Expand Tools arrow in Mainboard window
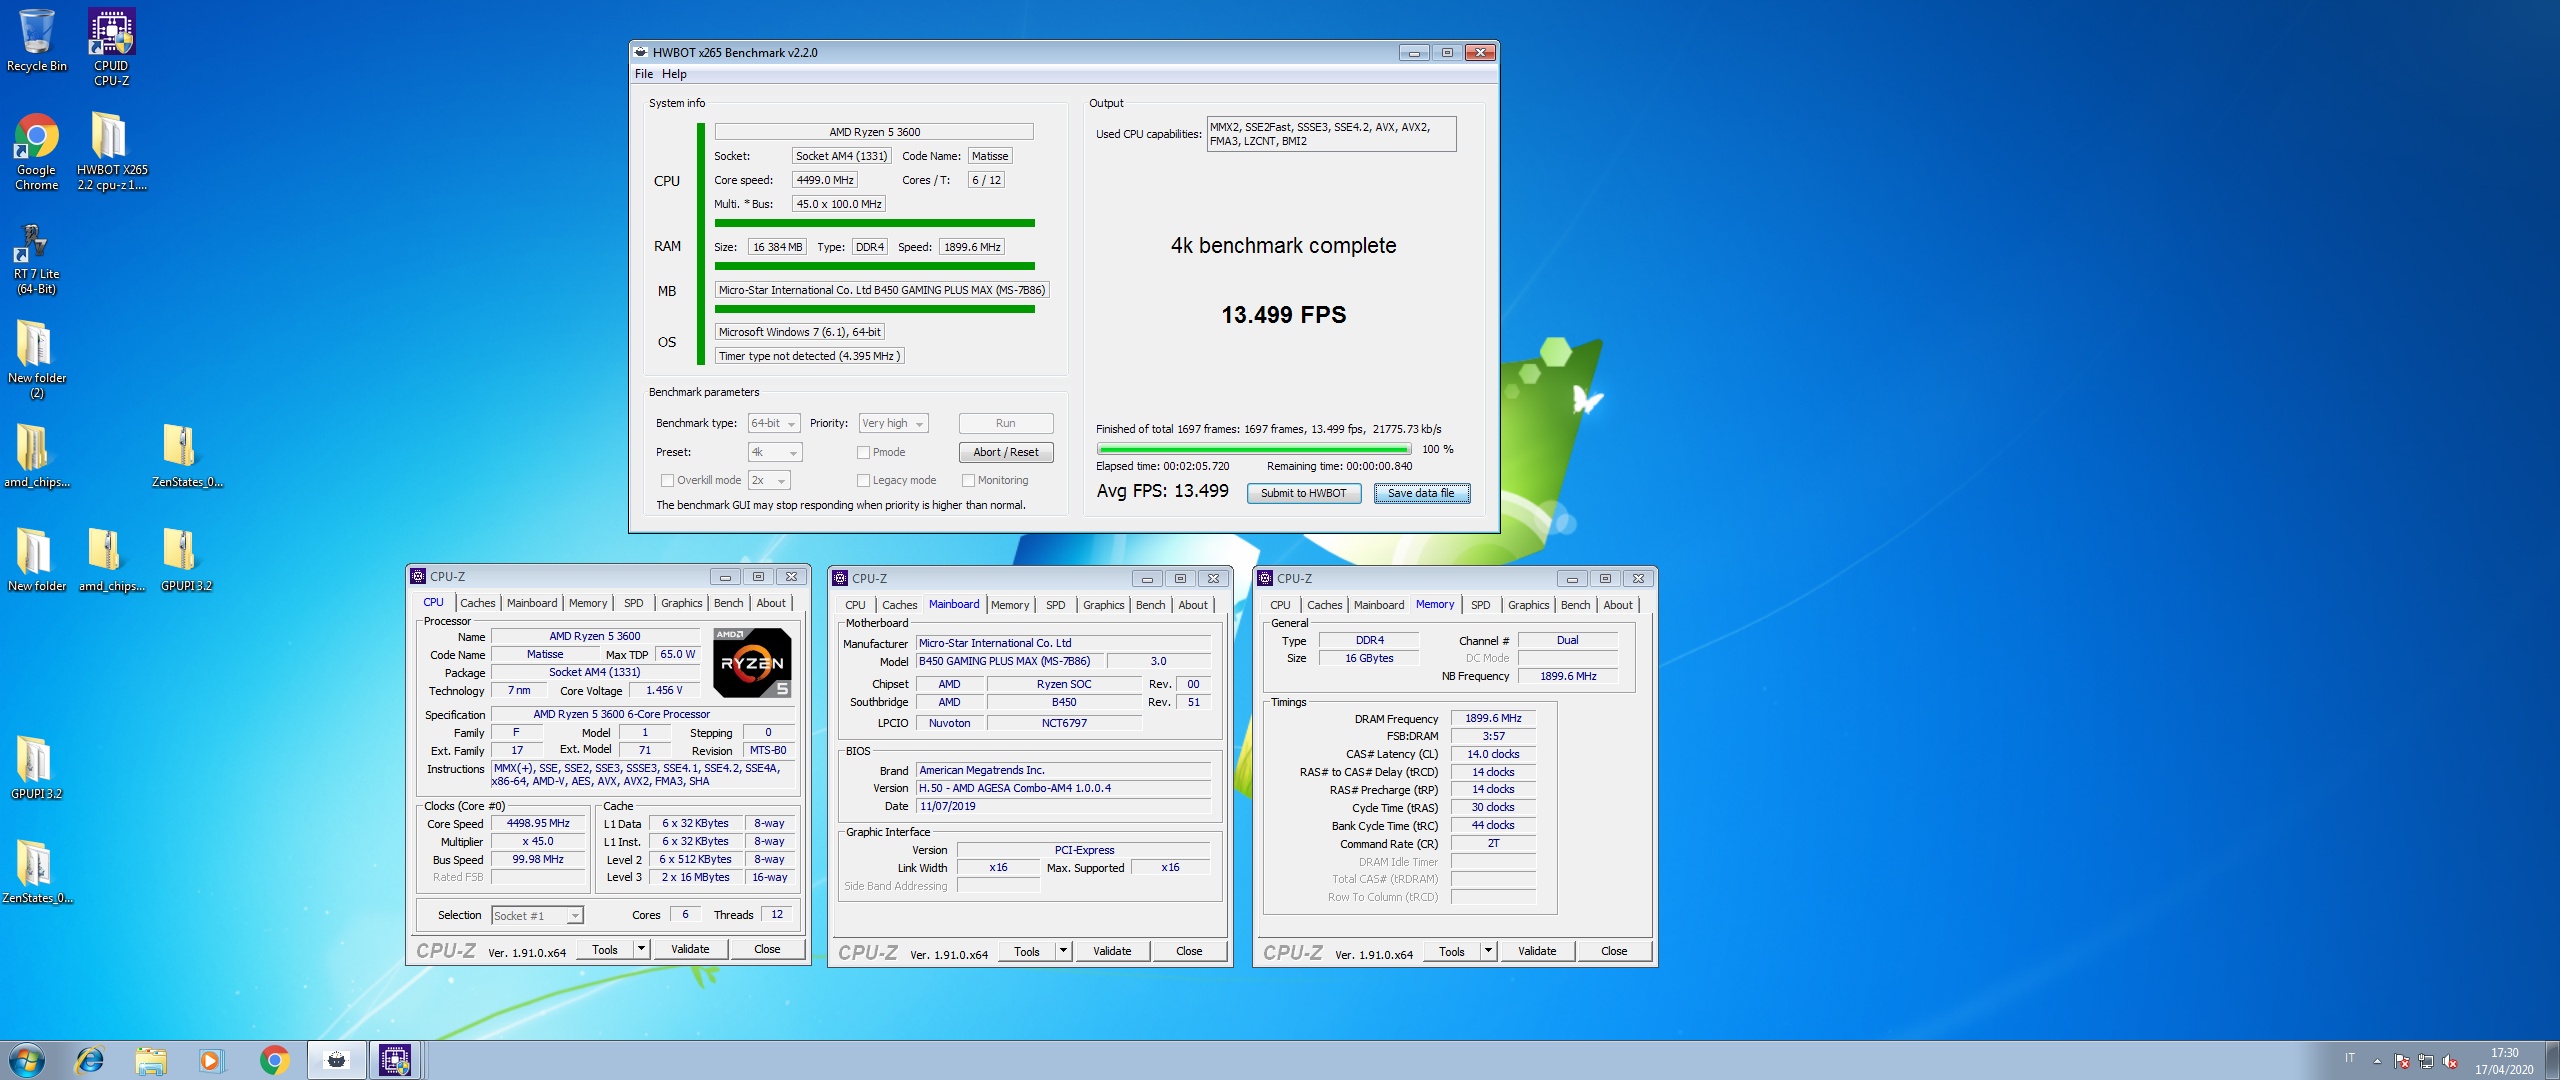 click(x=1063, y=951)
